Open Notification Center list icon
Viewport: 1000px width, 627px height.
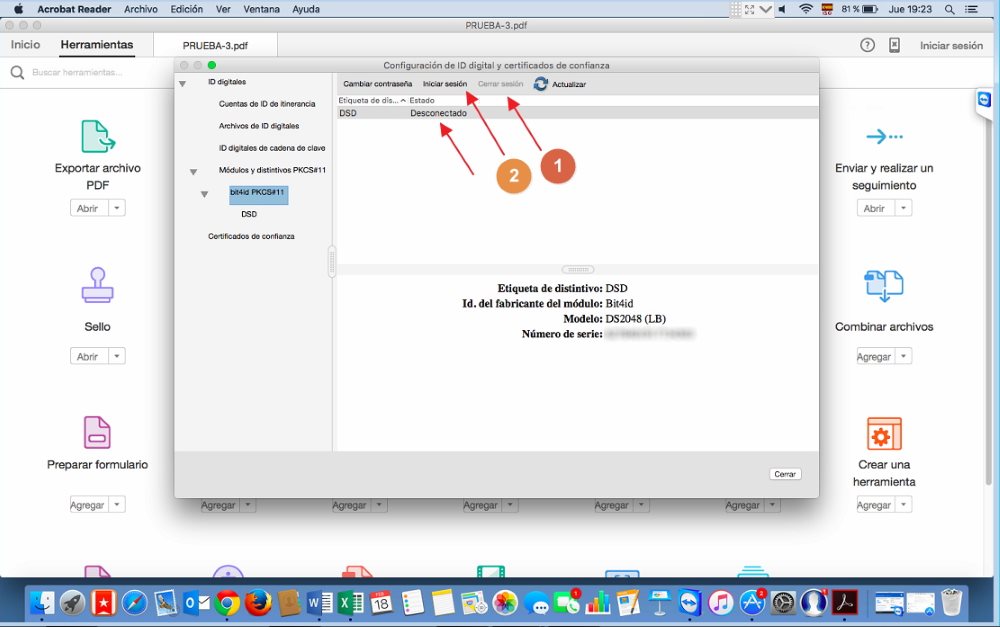click(971, 9)
